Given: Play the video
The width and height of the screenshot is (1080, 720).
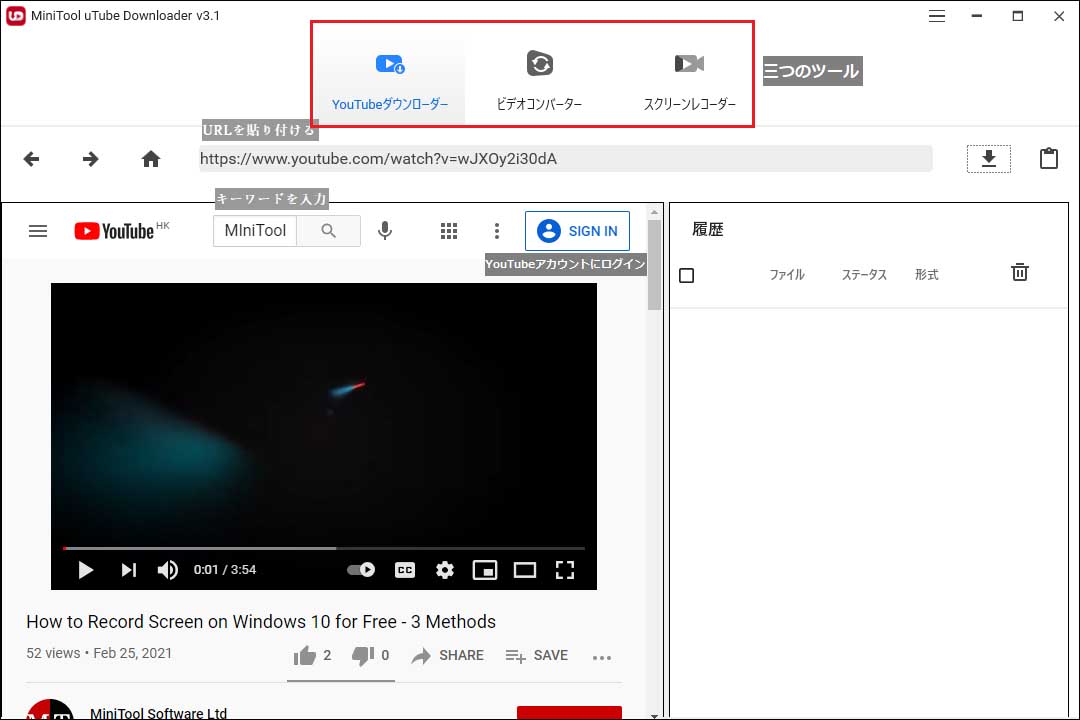Looking at the screenshot, I should 85,570.
